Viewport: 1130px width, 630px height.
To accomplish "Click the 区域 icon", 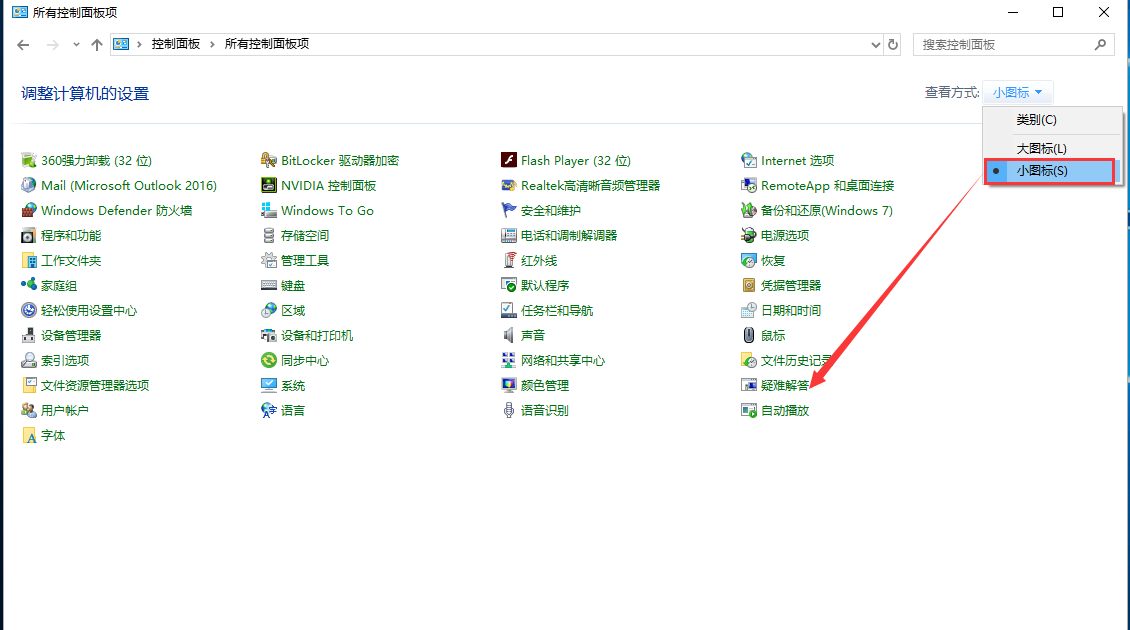I will tap(269, 311).
